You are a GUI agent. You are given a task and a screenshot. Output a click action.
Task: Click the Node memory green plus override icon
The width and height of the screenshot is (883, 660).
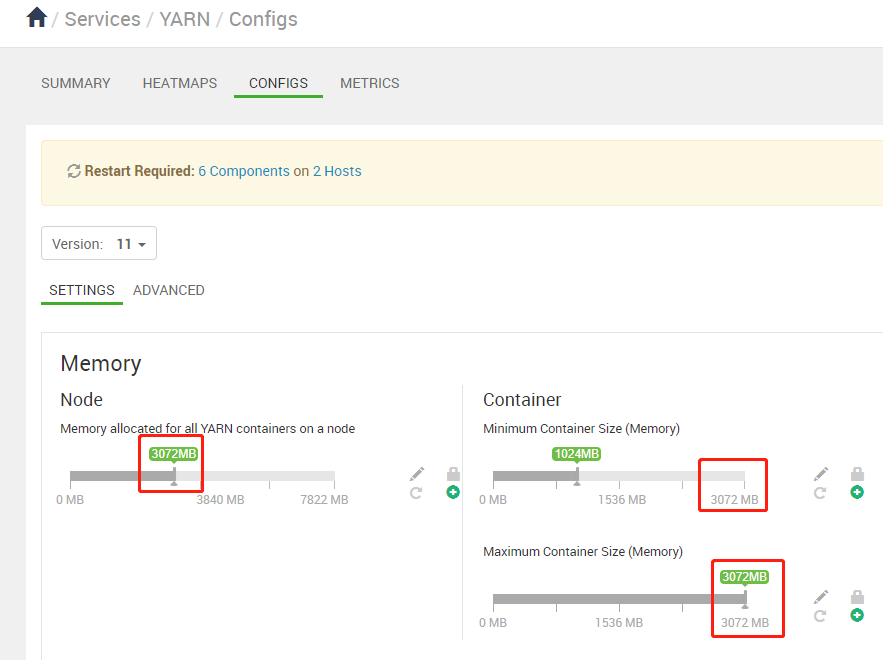pyautogui.click(x=453, y=492)
